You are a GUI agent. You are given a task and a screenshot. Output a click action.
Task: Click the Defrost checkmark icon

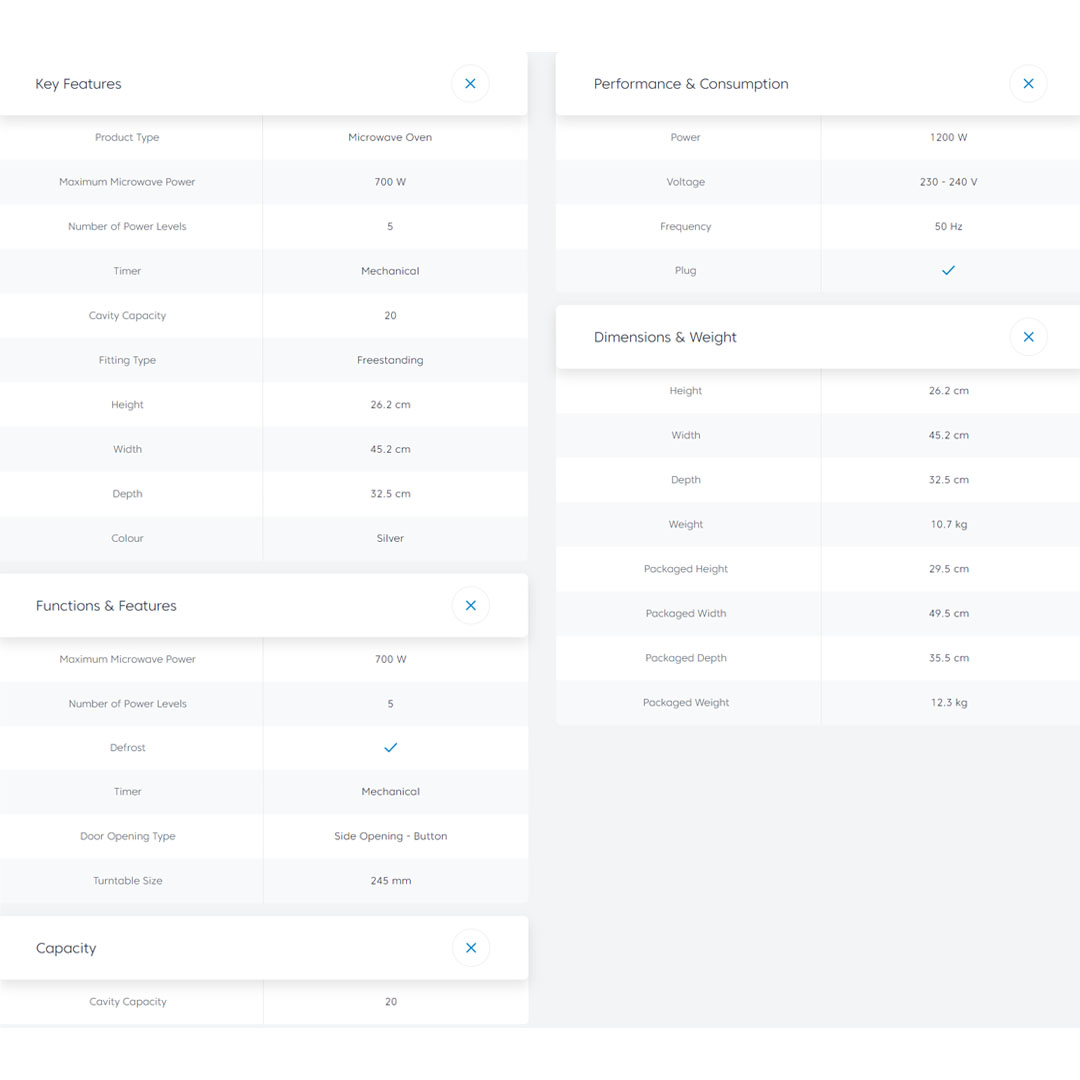(390, 747)
